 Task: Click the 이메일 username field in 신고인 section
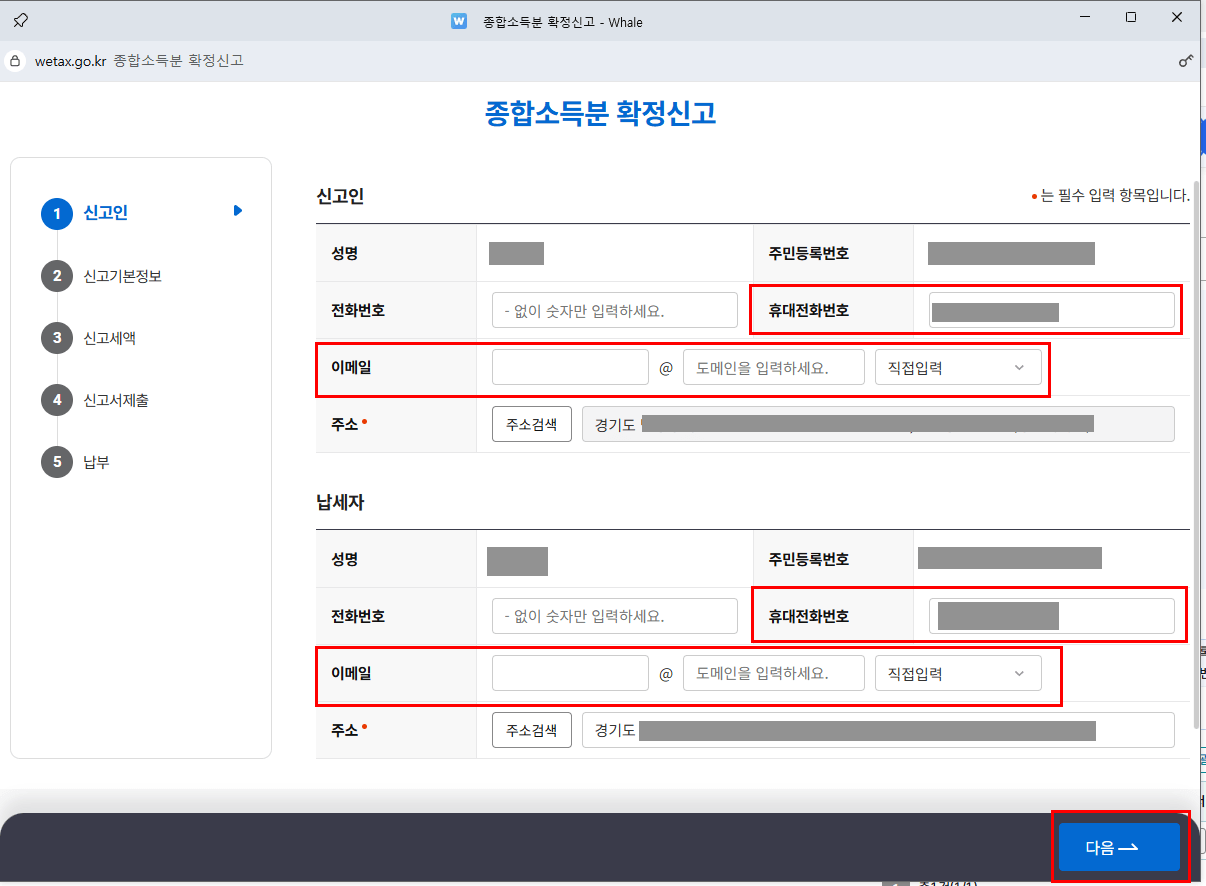[569, 367]
